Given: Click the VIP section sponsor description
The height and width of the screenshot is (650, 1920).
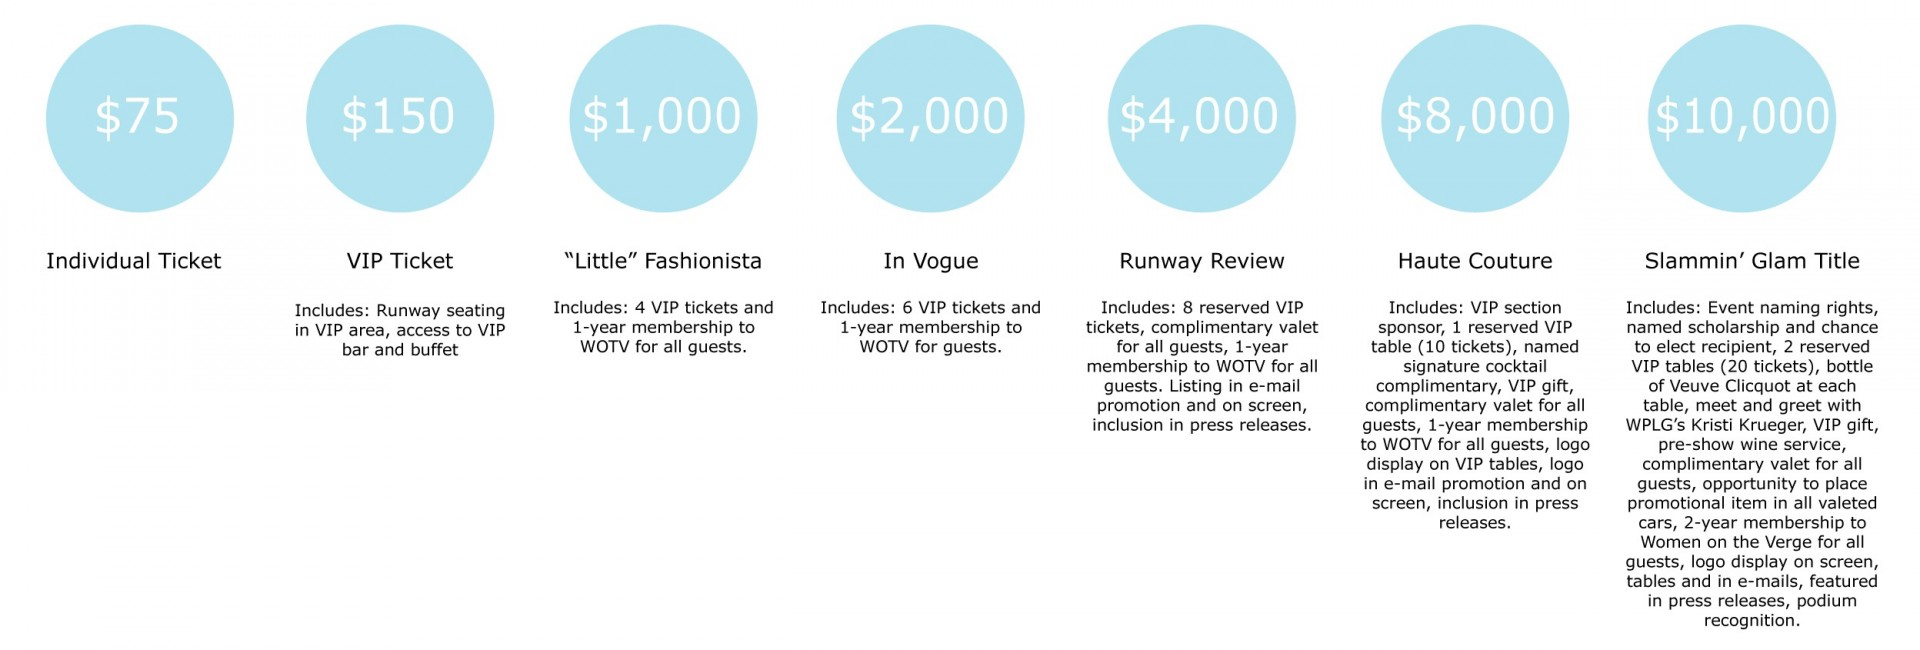Looking at the screenshot, I should point(1475,415).
